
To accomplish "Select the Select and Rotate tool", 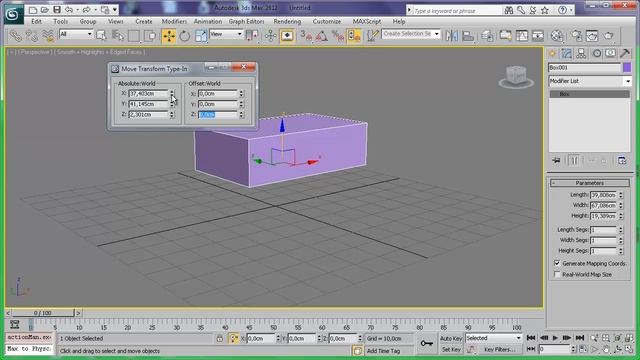I will (184, 36).
